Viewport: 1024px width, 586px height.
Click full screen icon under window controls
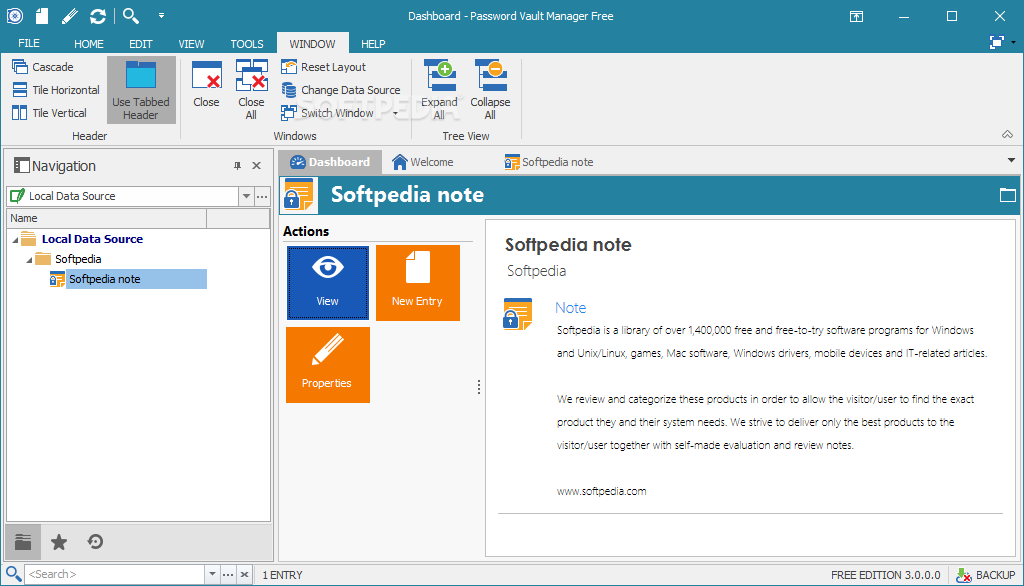click(997, 42)
